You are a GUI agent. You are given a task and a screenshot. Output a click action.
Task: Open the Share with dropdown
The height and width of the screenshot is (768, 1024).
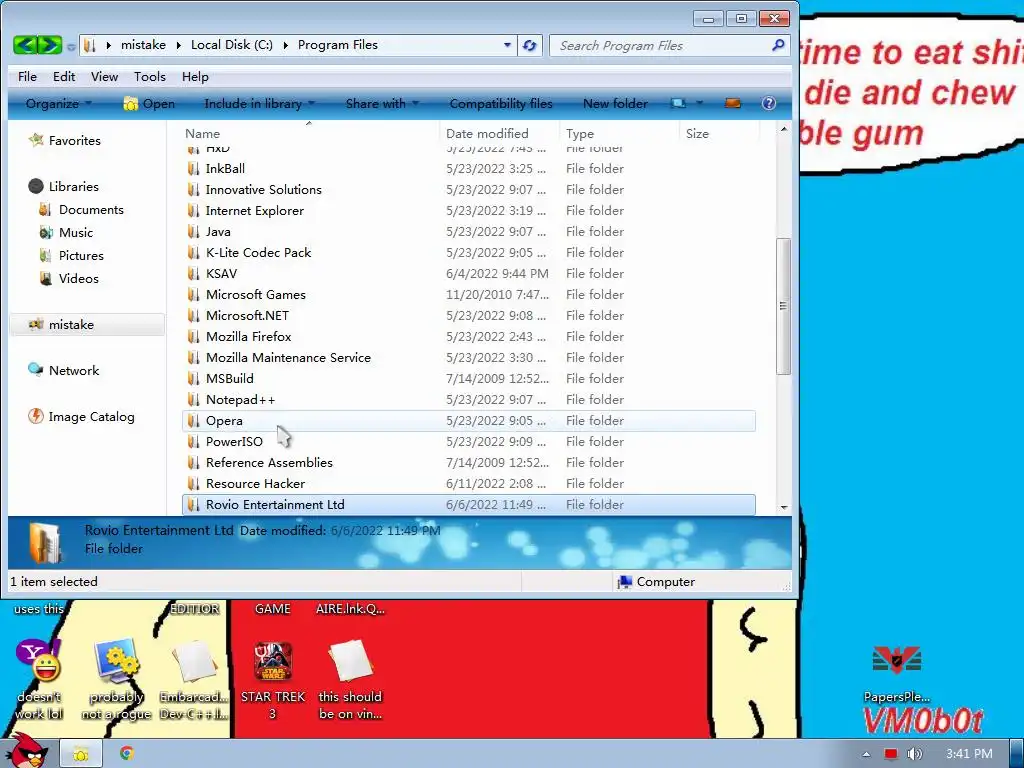382,103
